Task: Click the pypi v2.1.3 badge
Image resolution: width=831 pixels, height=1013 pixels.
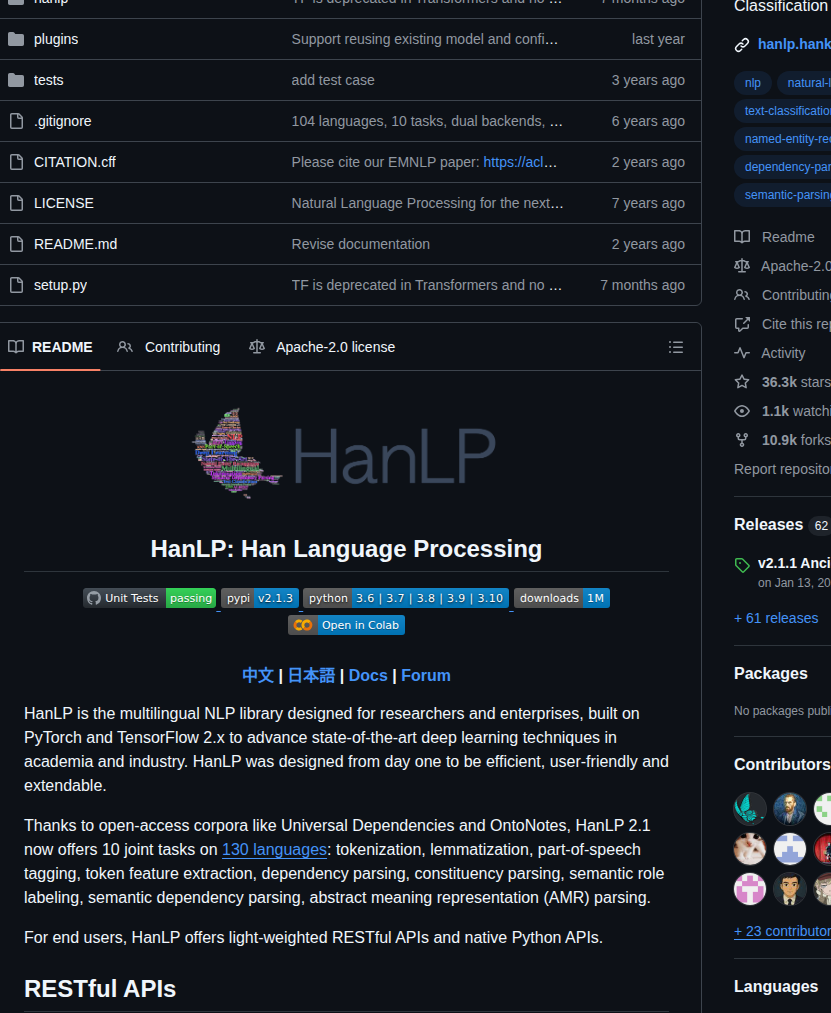Action: (x=260, y=598)
